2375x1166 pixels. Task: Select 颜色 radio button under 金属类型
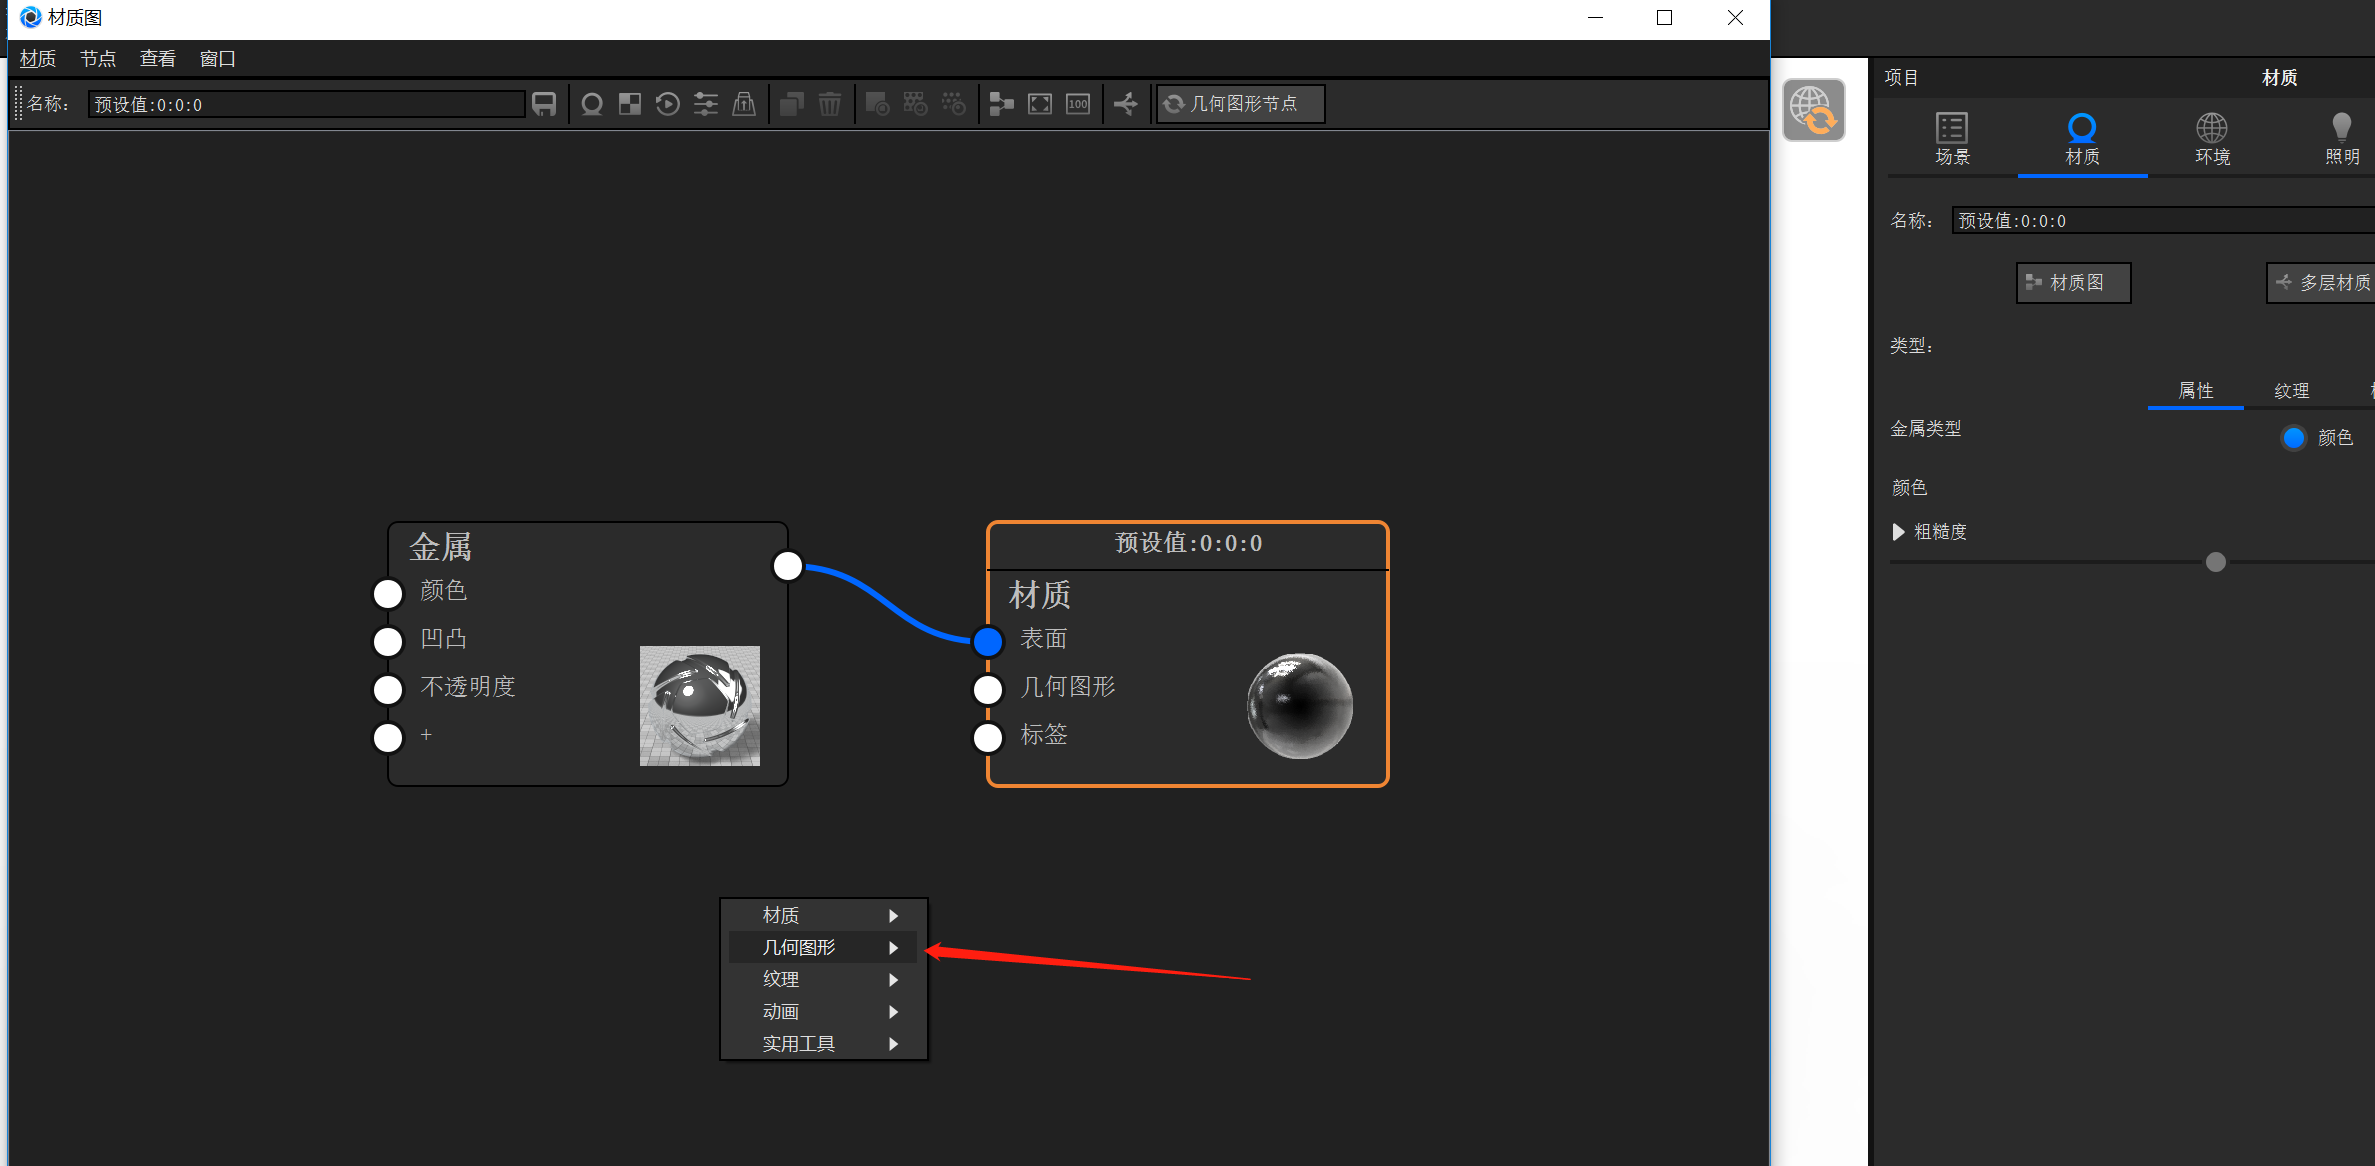pyautogui.click(x=2294, y=437)
